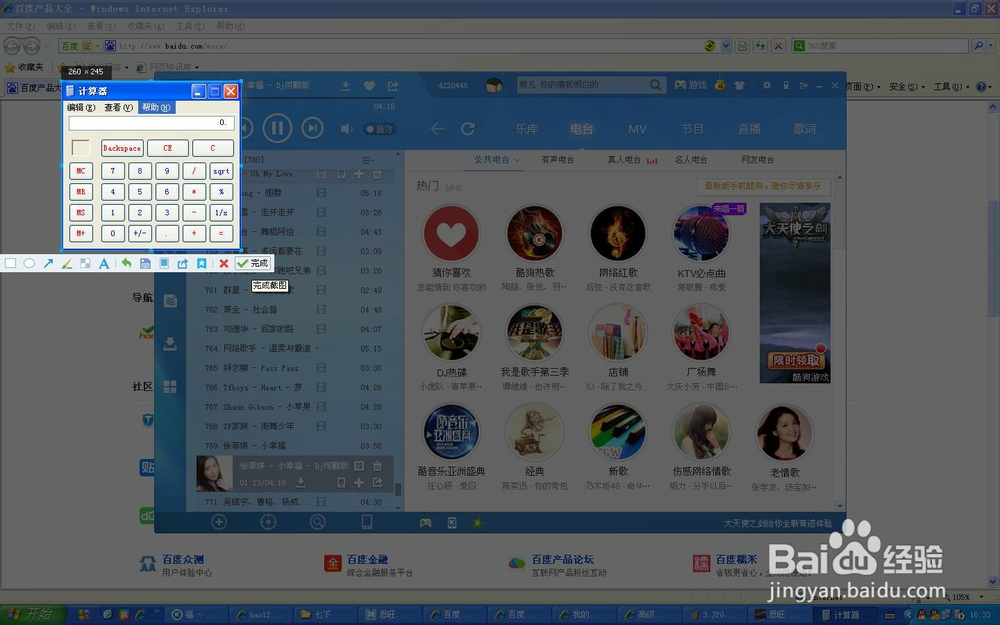Switch to the MV tab in the player
This screenshot has width=1000, height=625.
point(637,129)
